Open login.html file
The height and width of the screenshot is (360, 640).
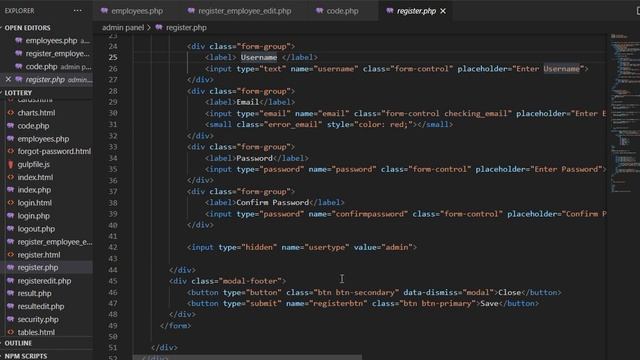tap(34, 202)
